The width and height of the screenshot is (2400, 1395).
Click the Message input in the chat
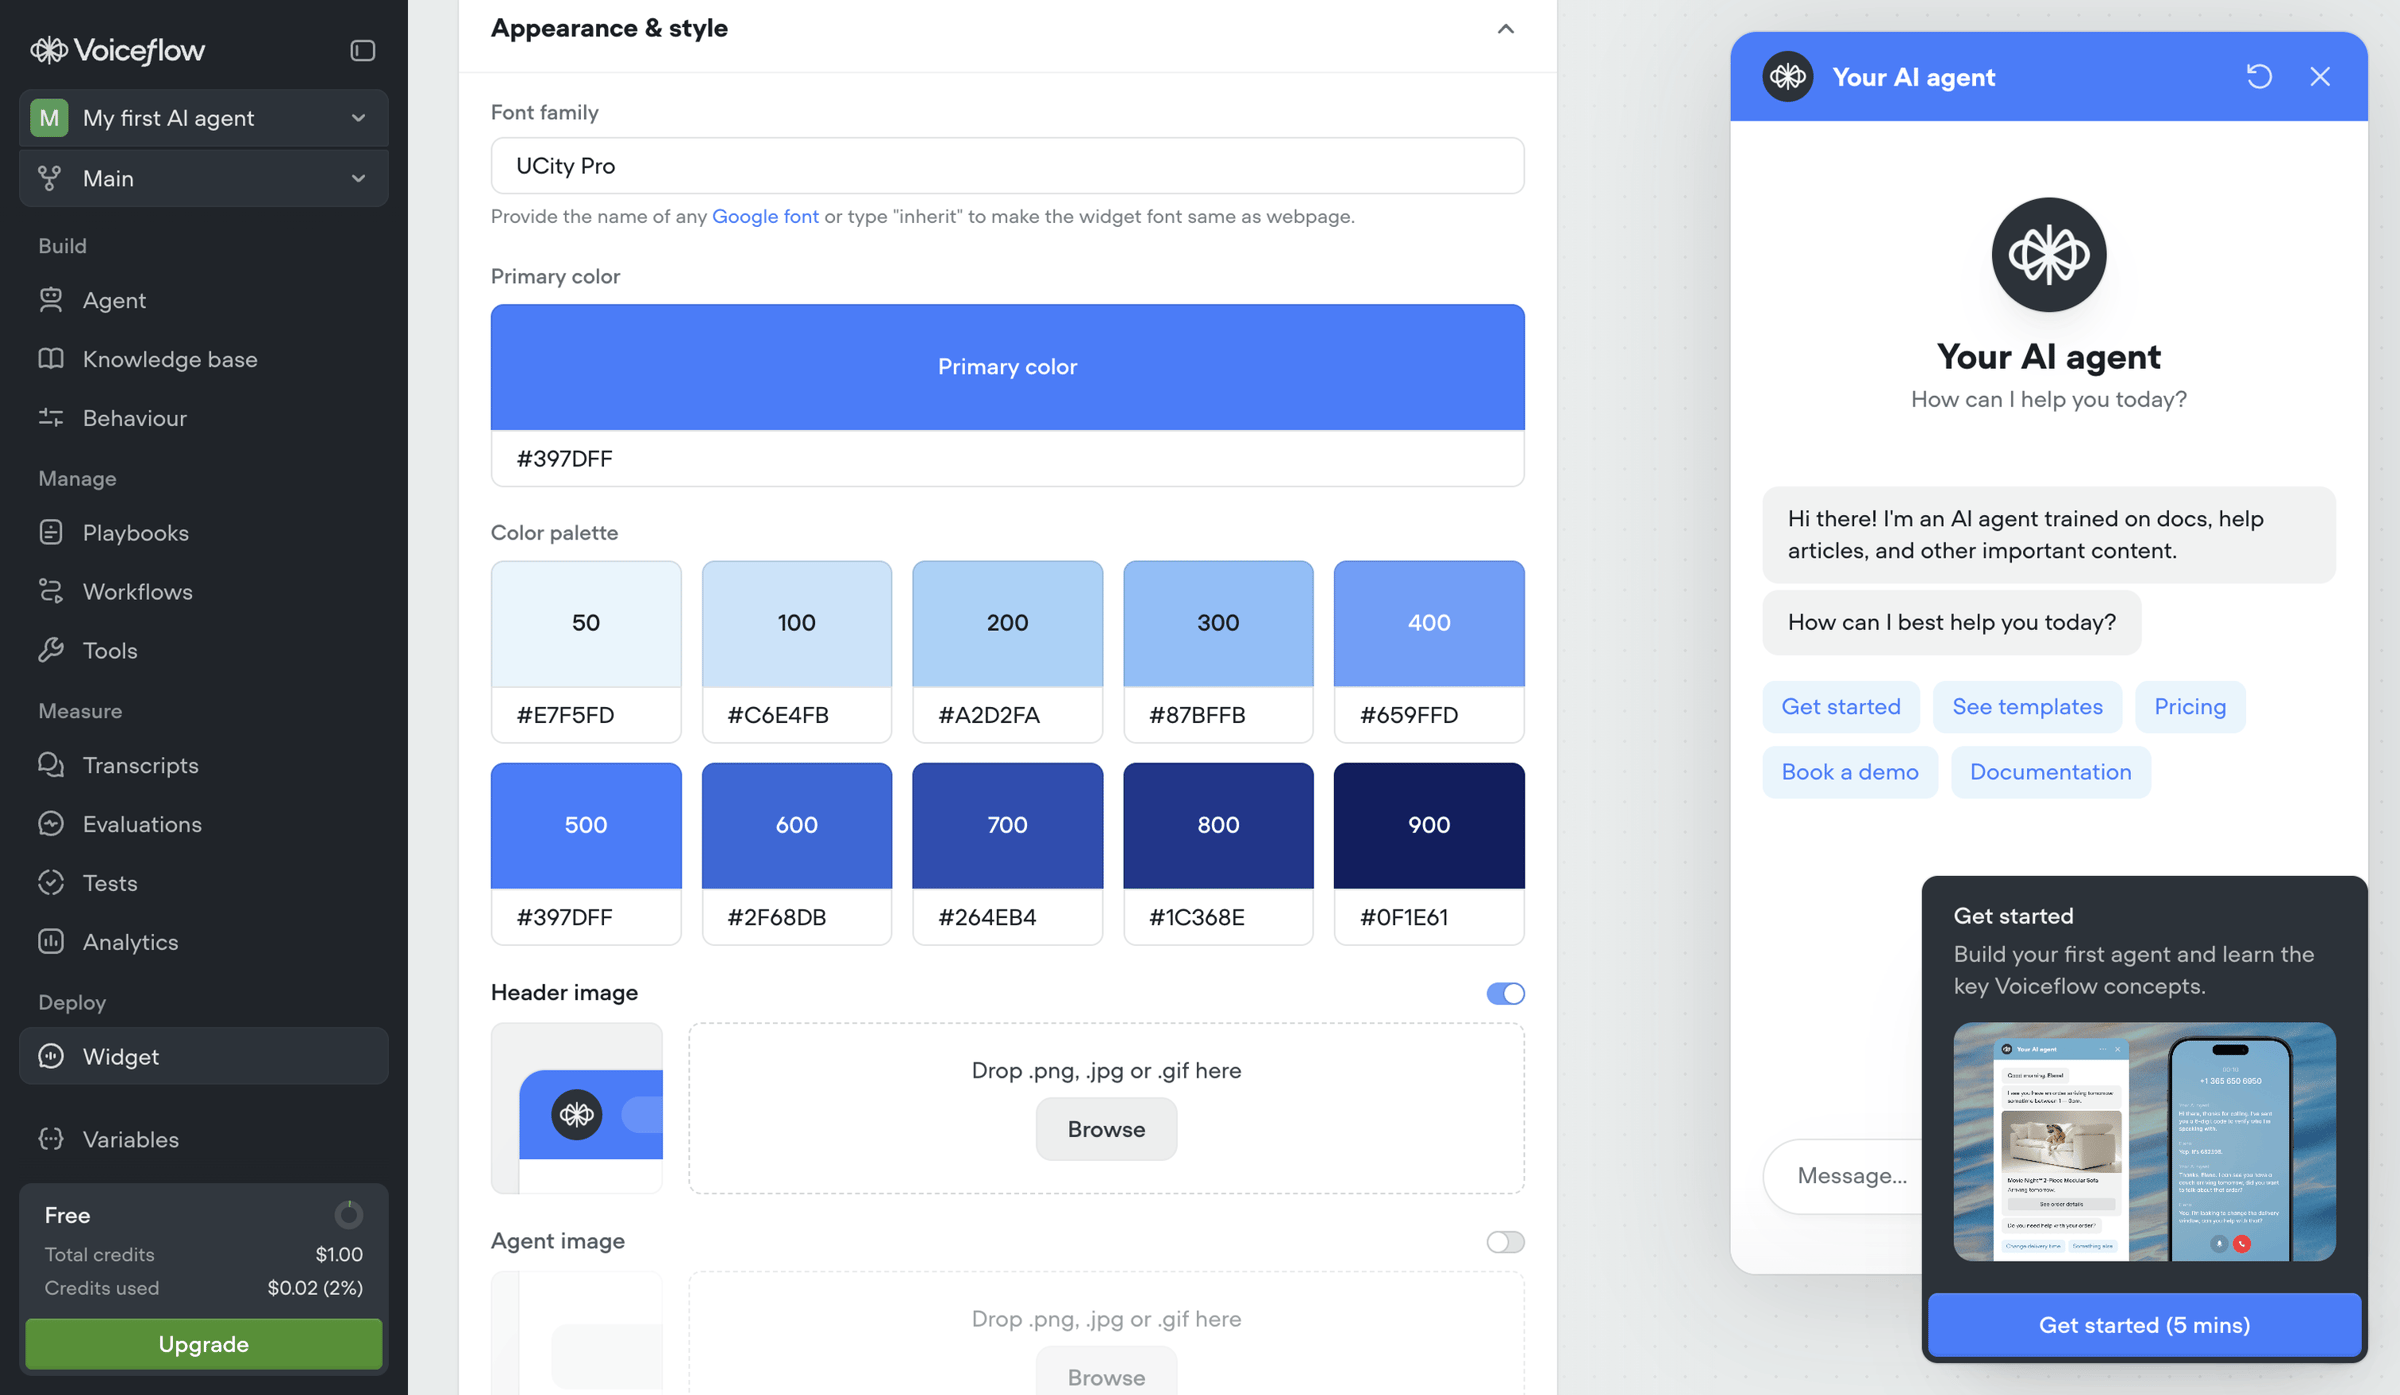(1843, 1176)
